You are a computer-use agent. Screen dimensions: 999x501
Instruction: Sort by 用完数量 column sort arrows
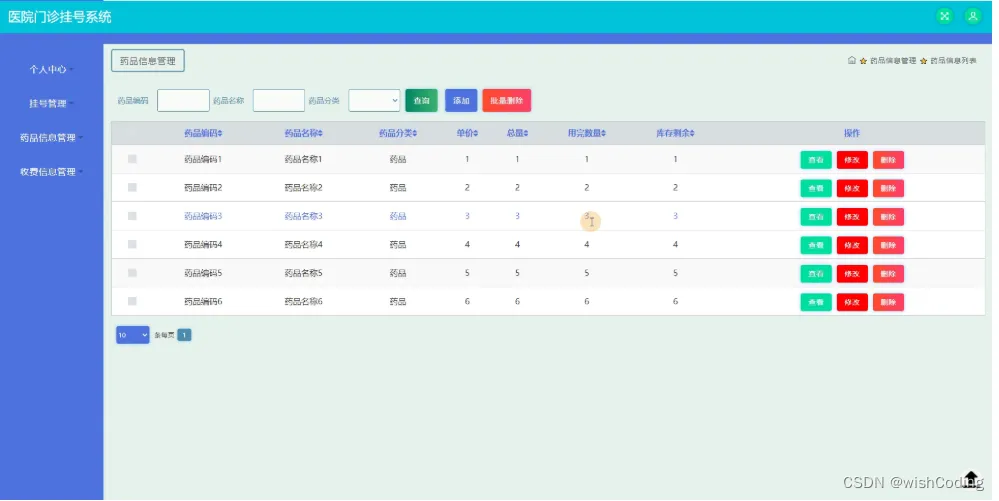[x=603, y=133]
